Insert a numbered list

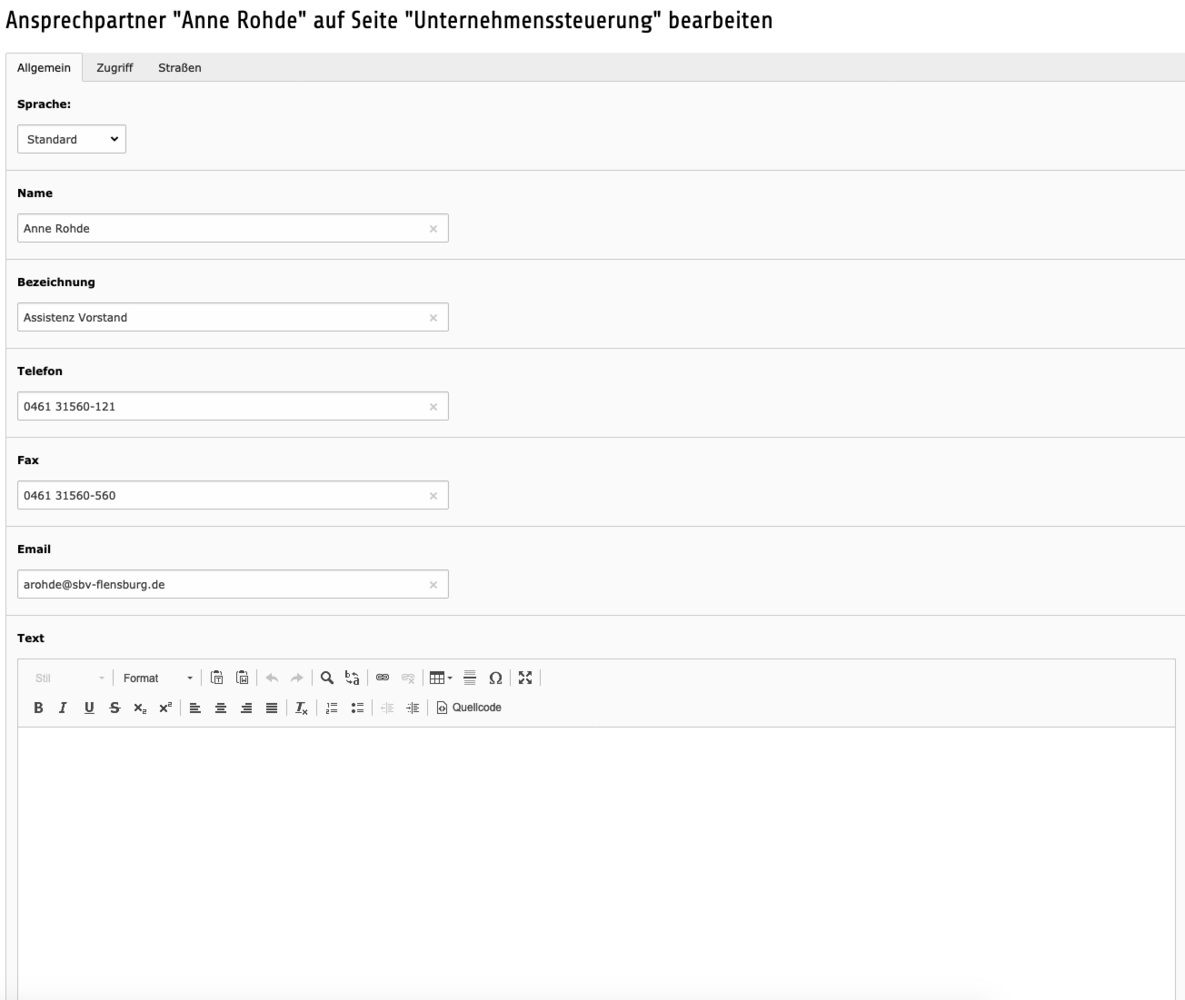[330, 708]
